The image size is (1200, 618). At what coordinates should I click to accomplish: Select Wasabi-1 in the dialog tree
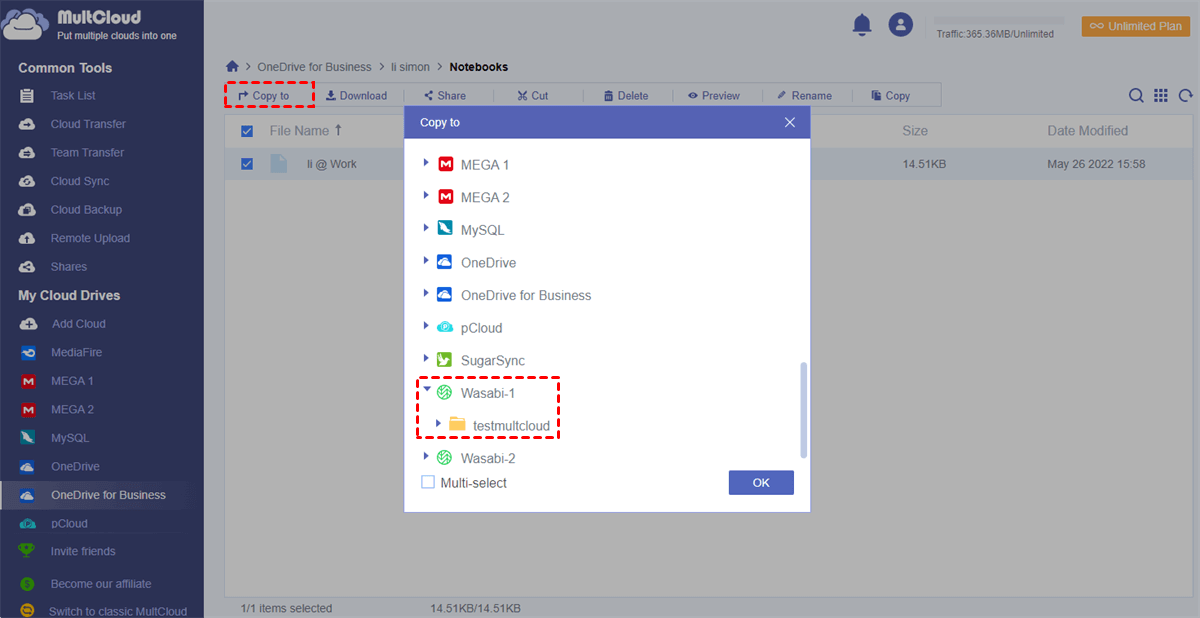487,393
